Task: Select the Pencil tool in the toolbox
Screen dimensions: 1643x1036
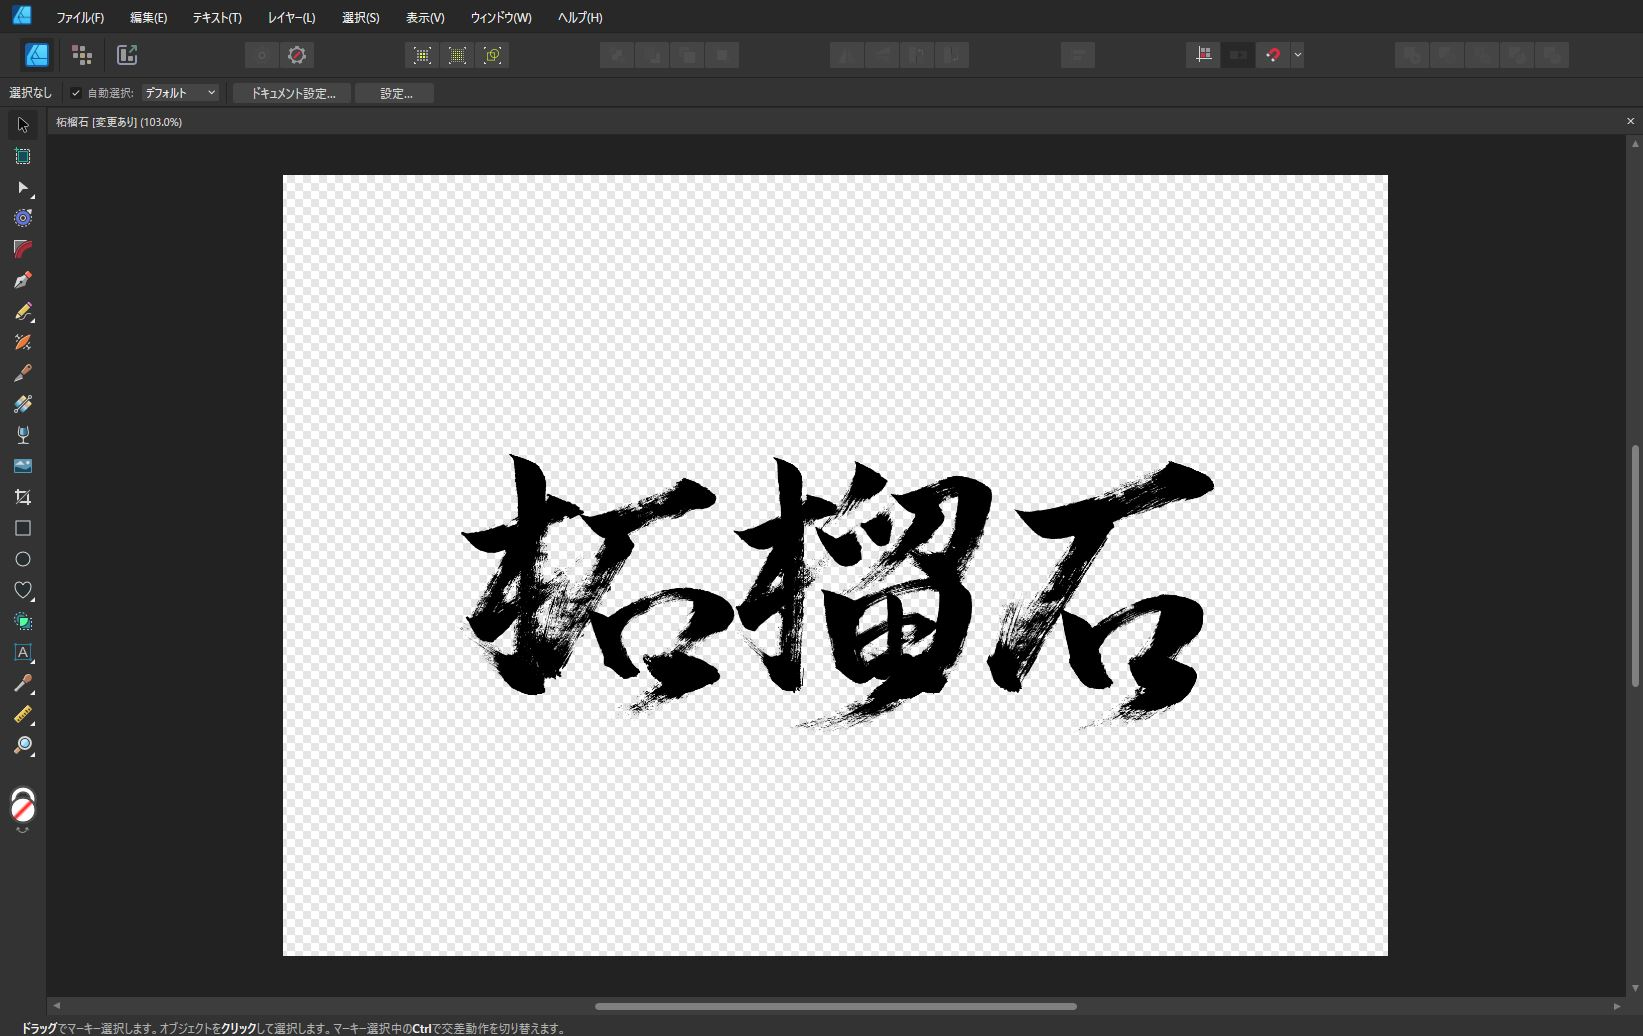Action: tap(23, 312)
